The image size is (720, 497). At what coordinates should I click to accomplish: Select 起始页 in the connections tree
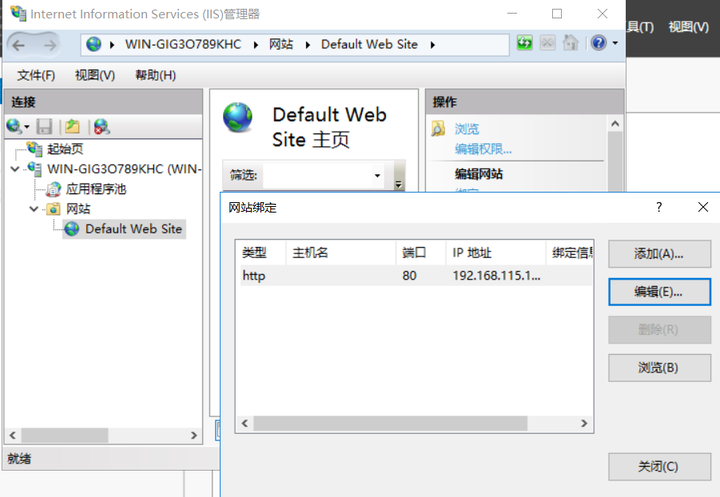[65, 149]
